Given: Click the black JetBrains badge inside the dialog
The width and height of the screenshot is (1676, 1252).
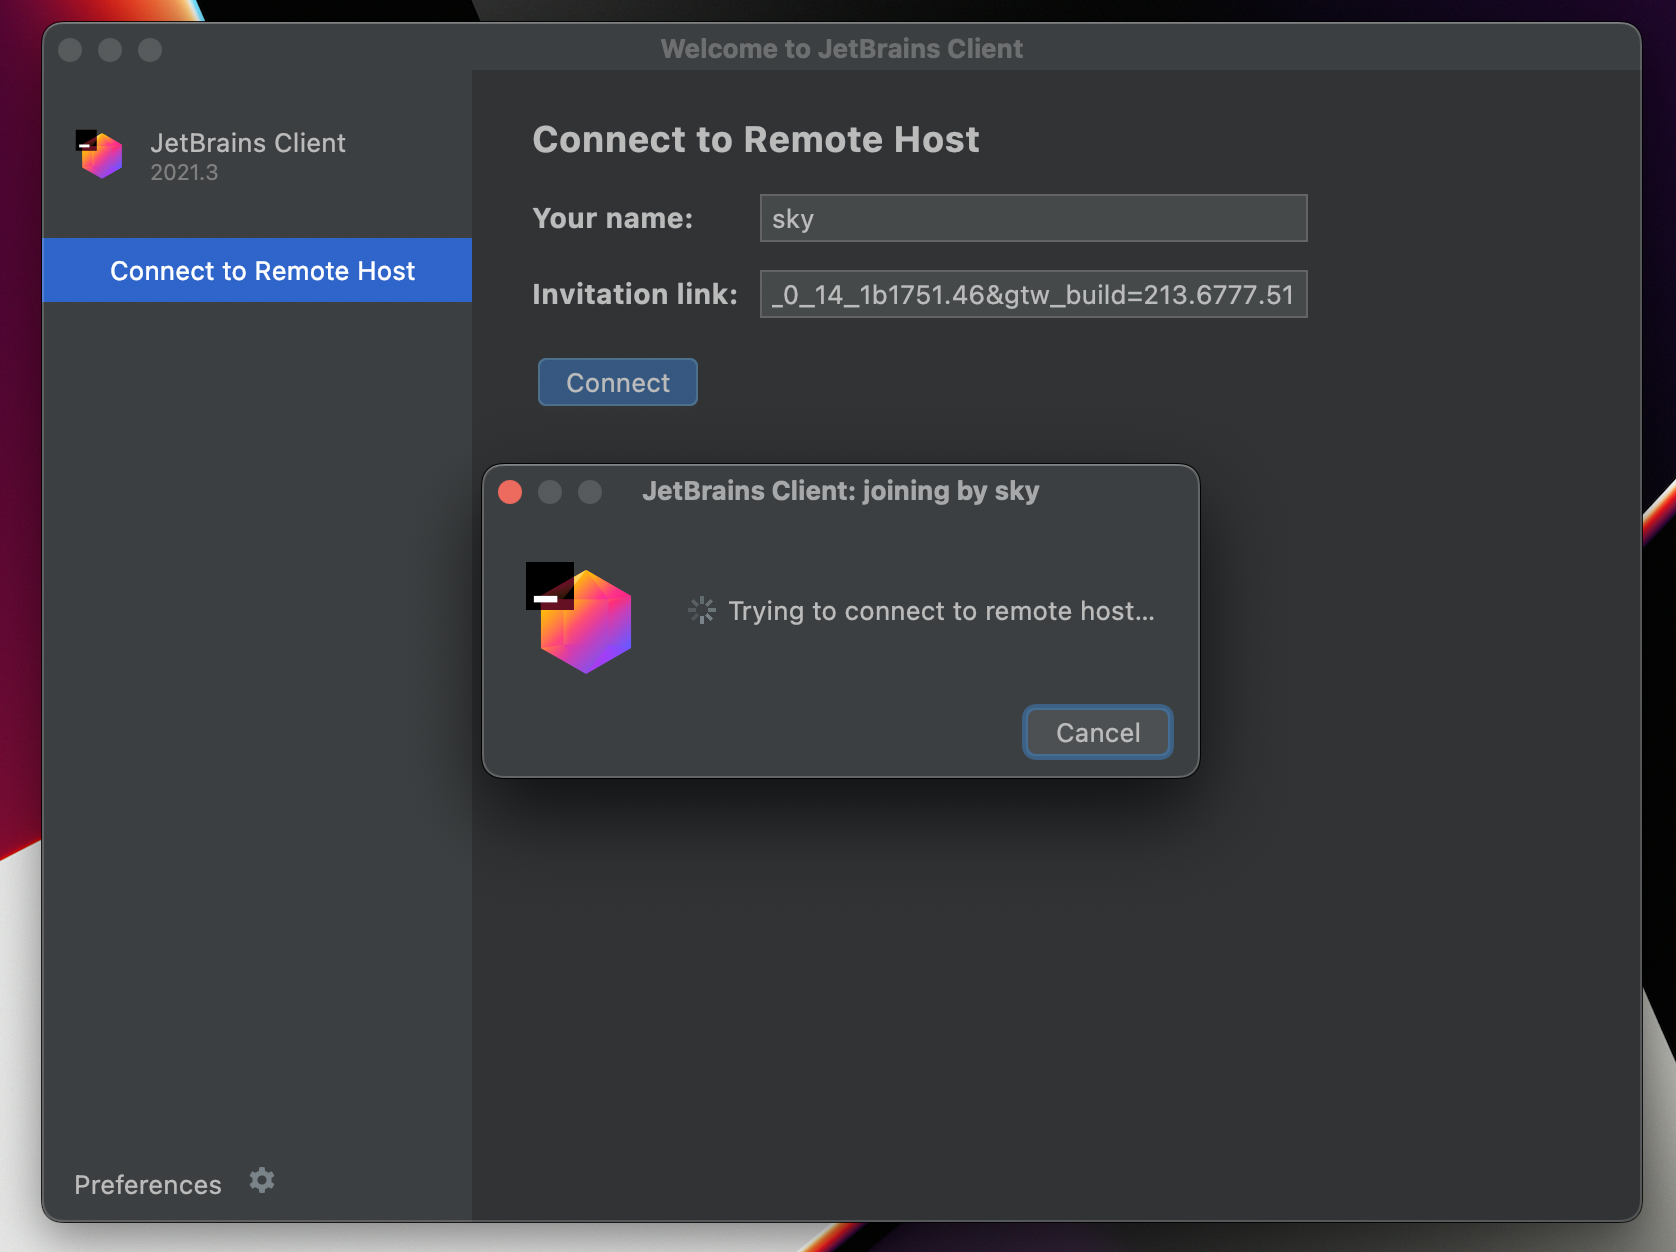Looking at the screenshot, I should (548, 587).
